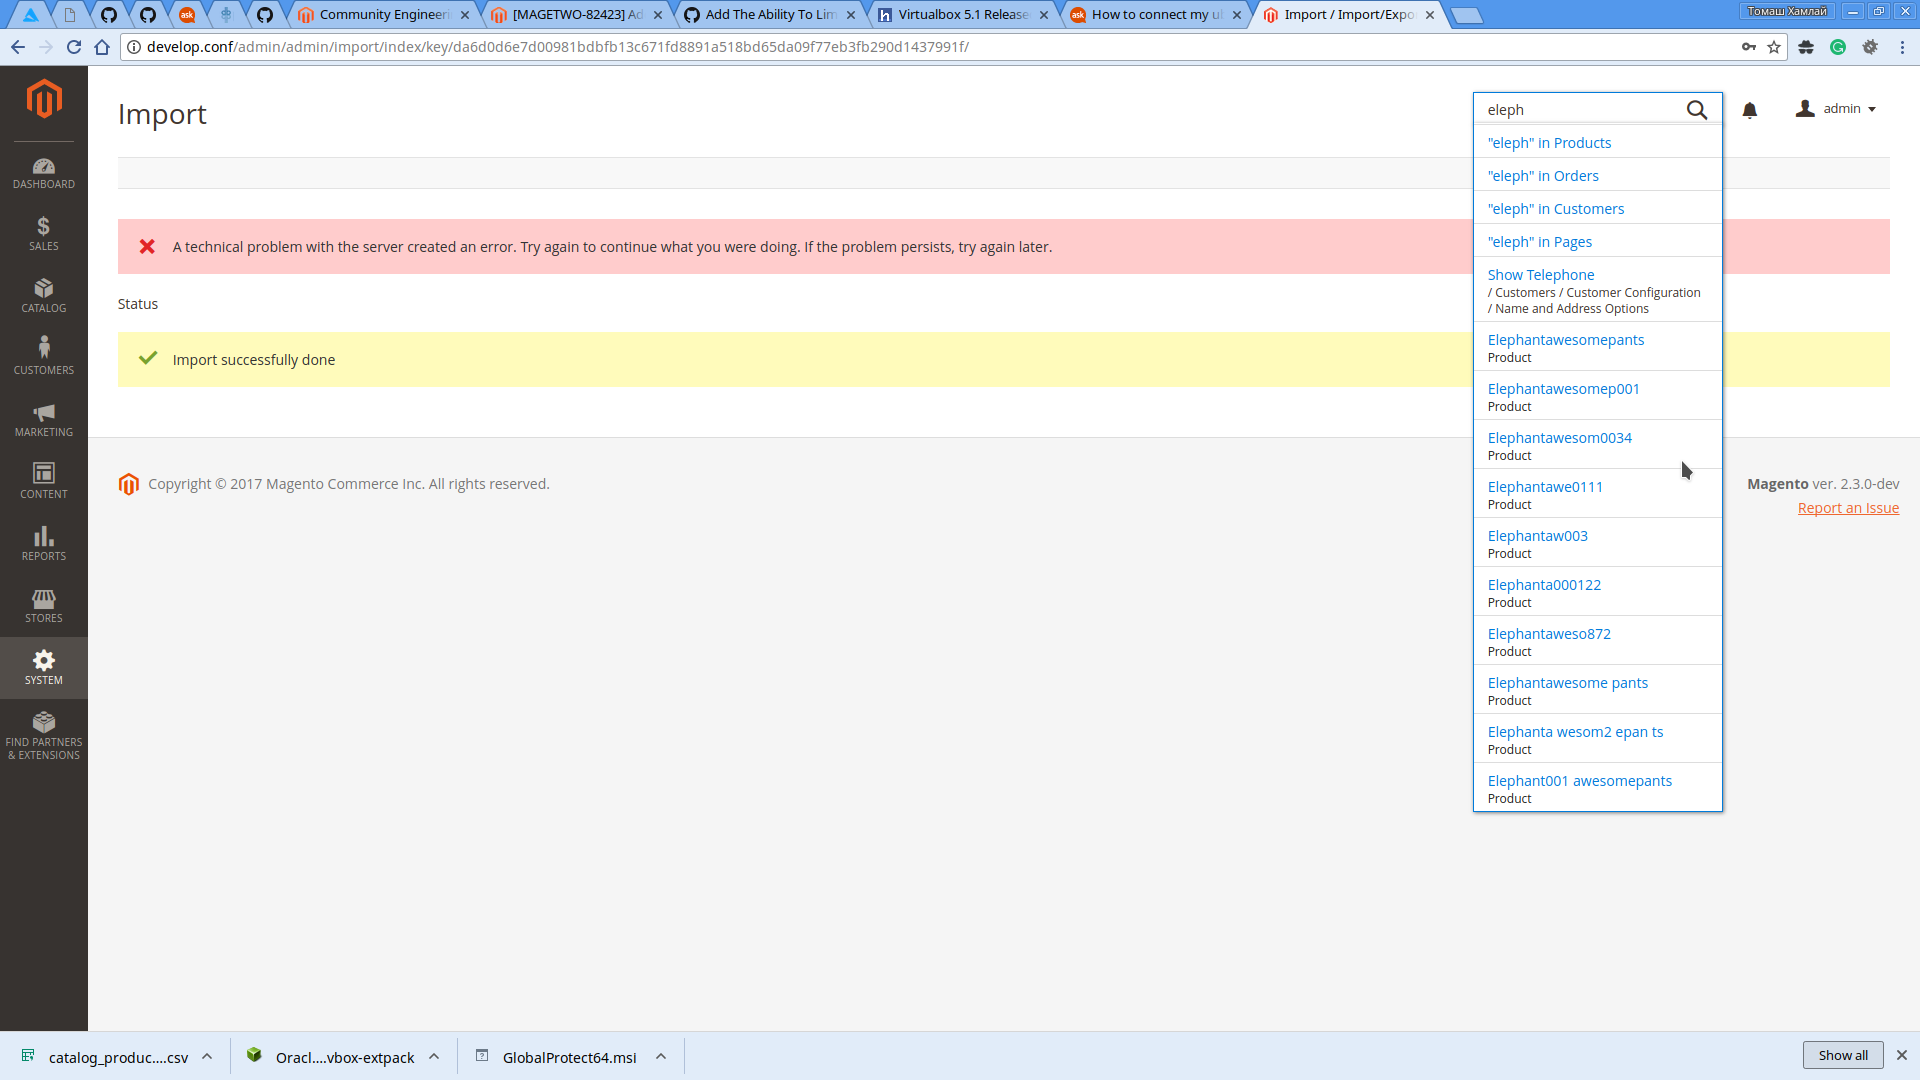
Task: Open the Catalog menu in sidebar
Action: pos(44,297)
